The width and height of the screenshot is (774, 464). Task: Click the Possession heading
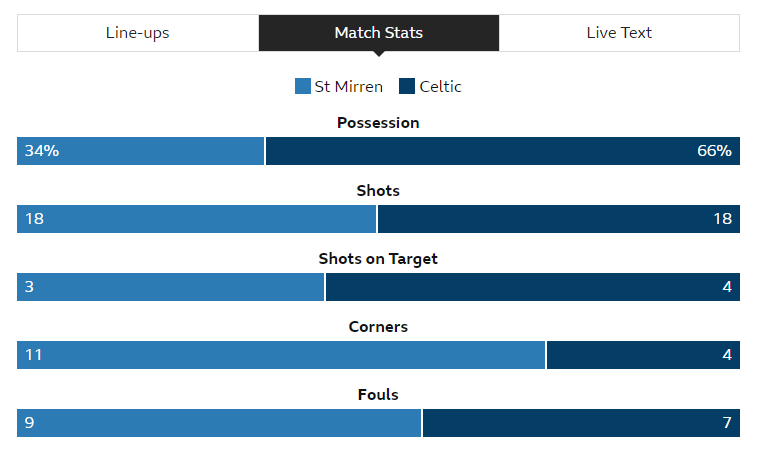pos(378,122)
